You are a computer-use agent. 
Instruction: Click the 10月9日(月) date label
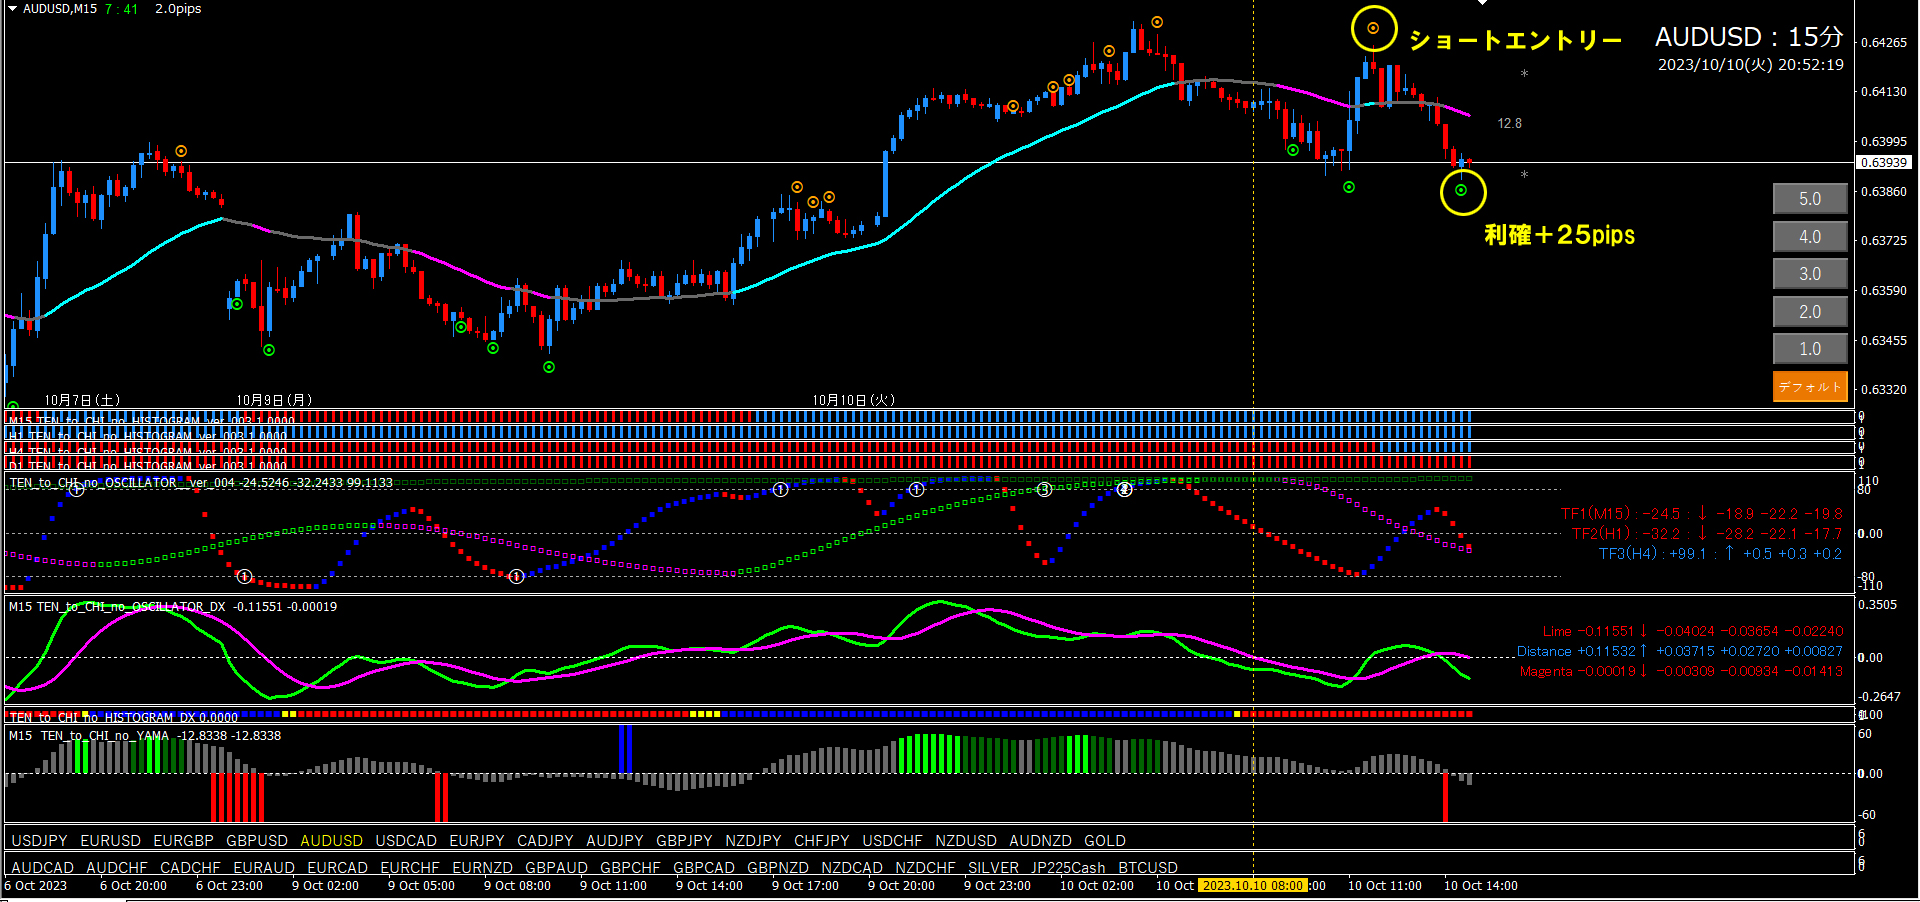tap(274, 400)
